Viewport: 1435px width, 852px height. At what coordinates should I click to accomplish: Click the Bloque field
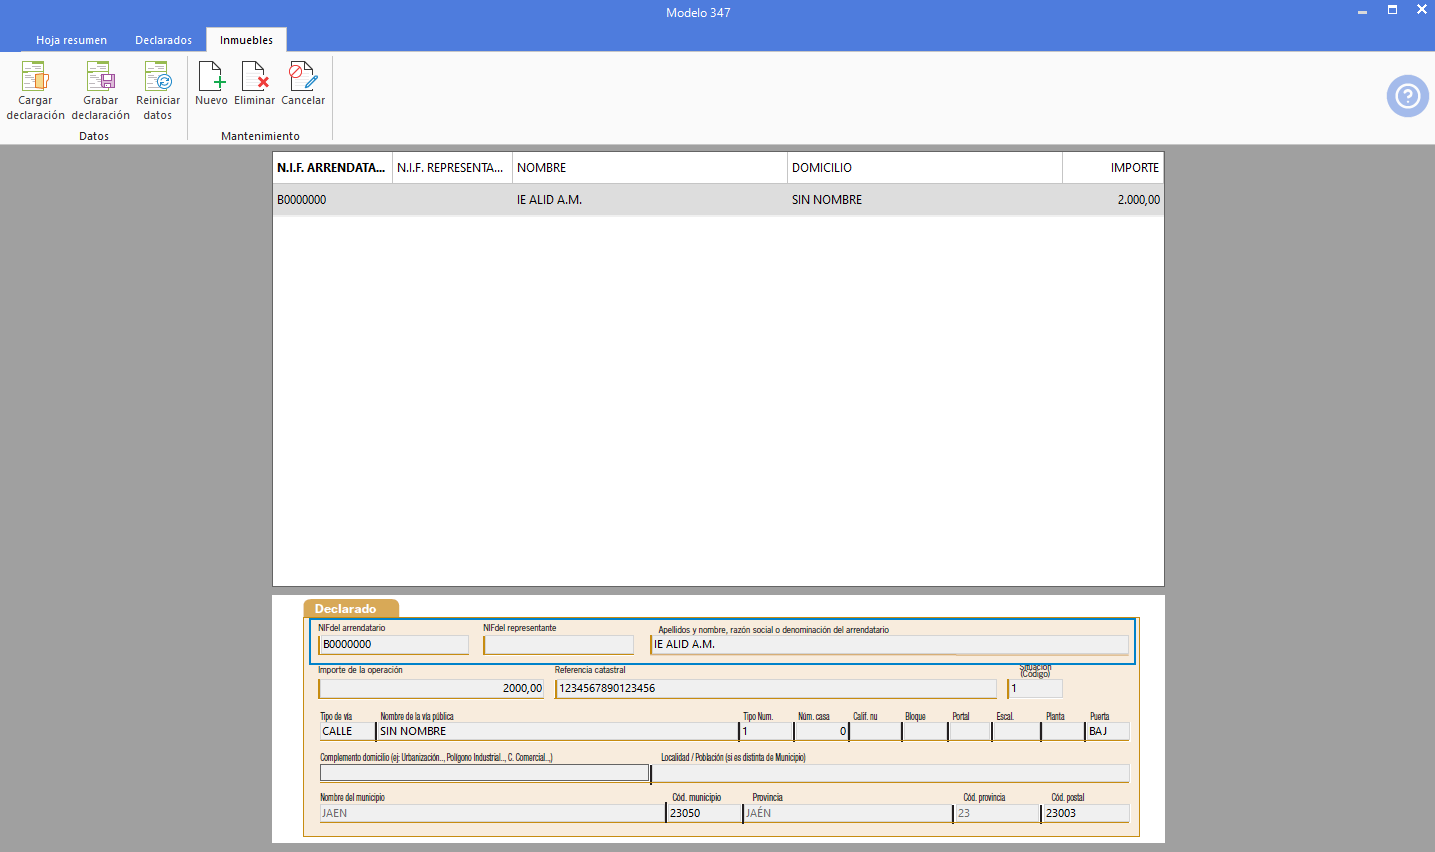[x=925, y=732]
